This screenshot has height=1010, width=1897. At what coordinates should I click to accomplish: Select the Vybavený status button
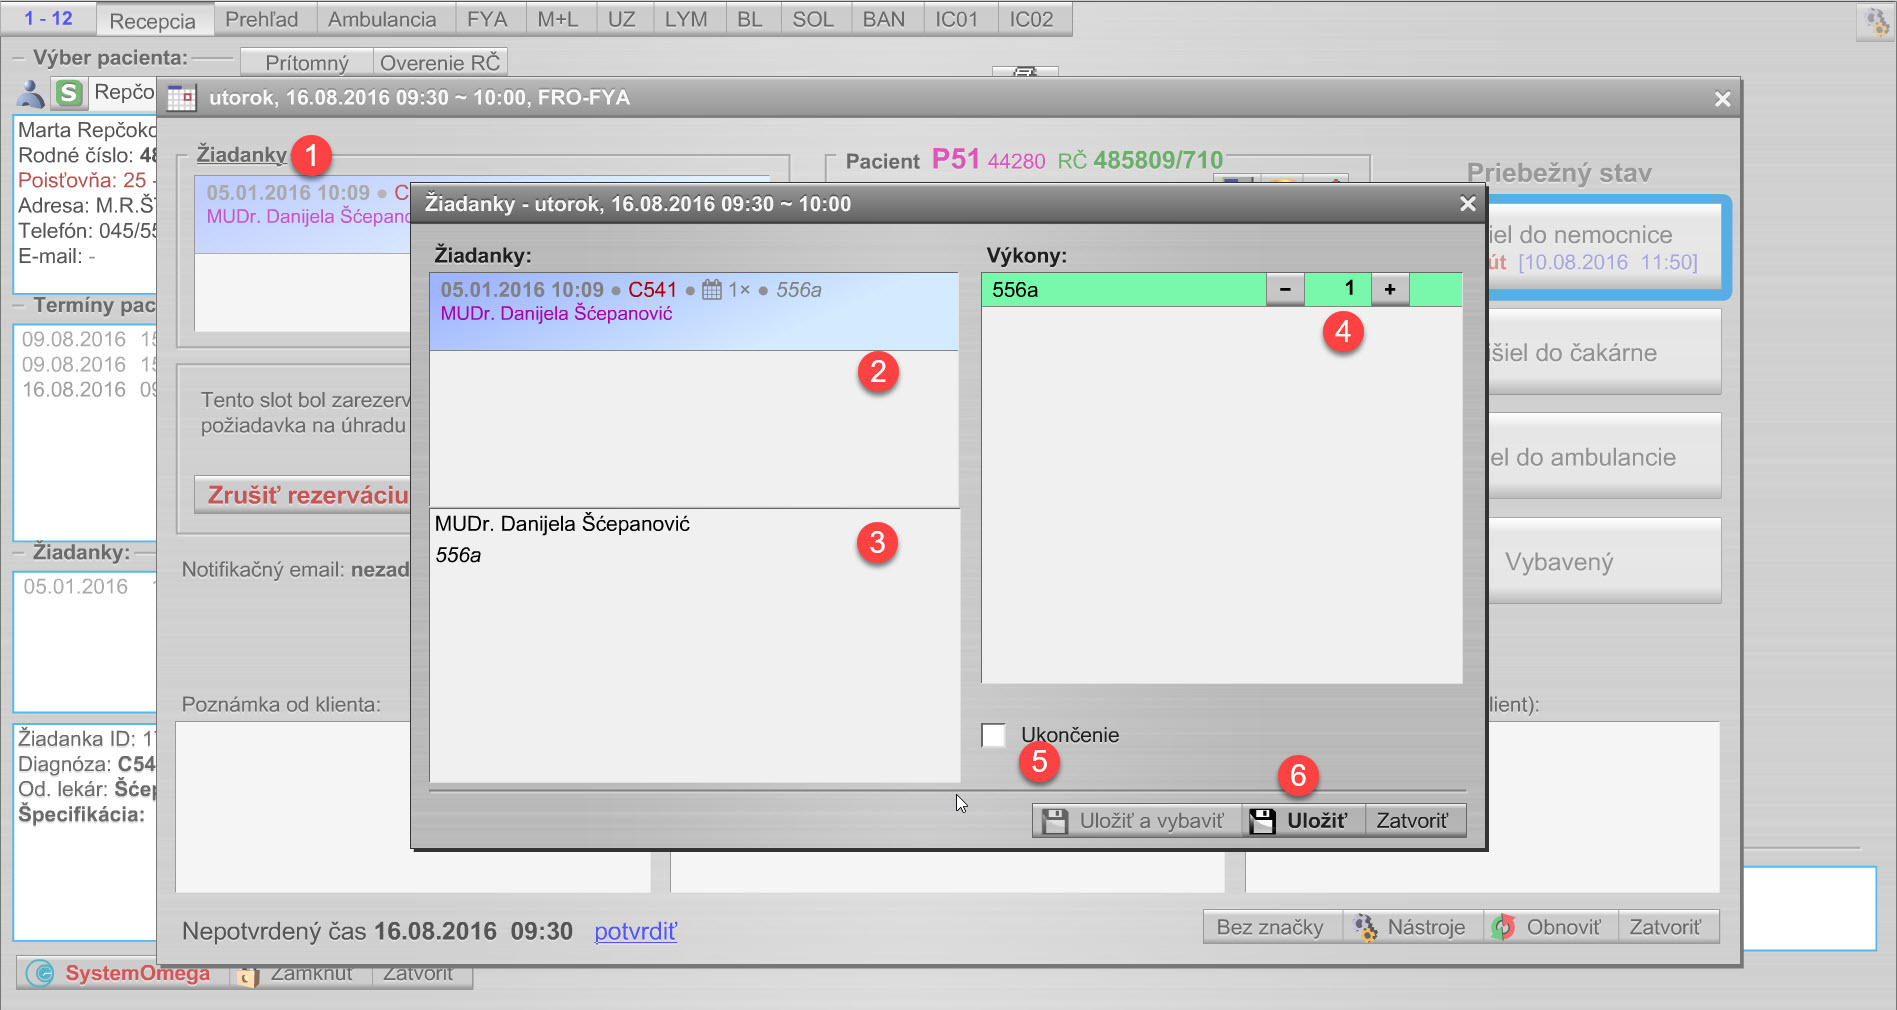click(x=1600, y=561)
